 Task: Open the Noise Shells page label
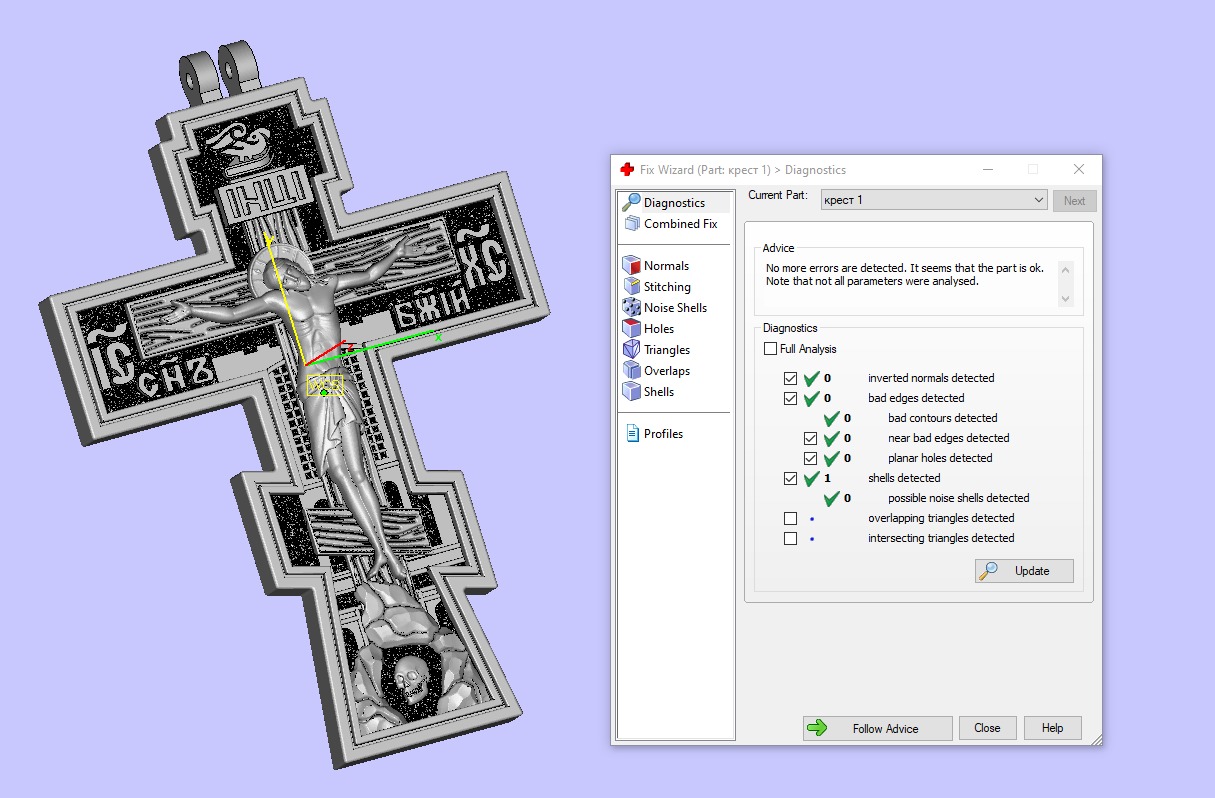click(675, 308)
